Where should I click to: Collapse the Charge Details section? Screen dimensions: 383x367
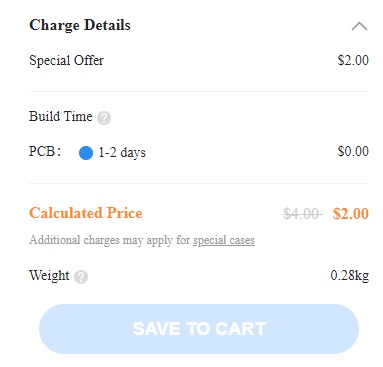359,26
